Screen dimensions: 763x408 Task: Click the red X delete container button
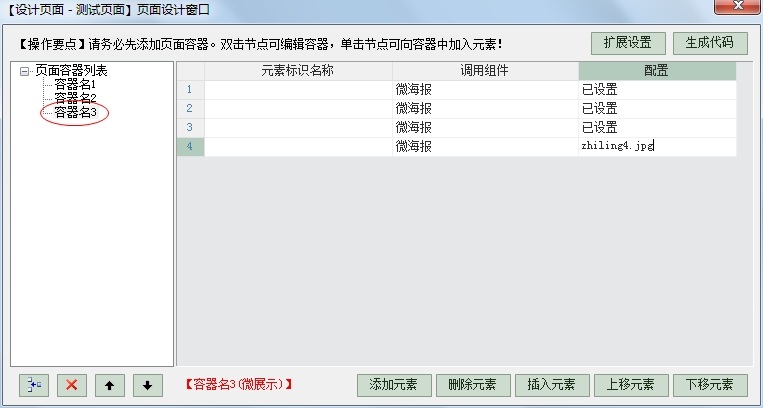coord(72,385)
